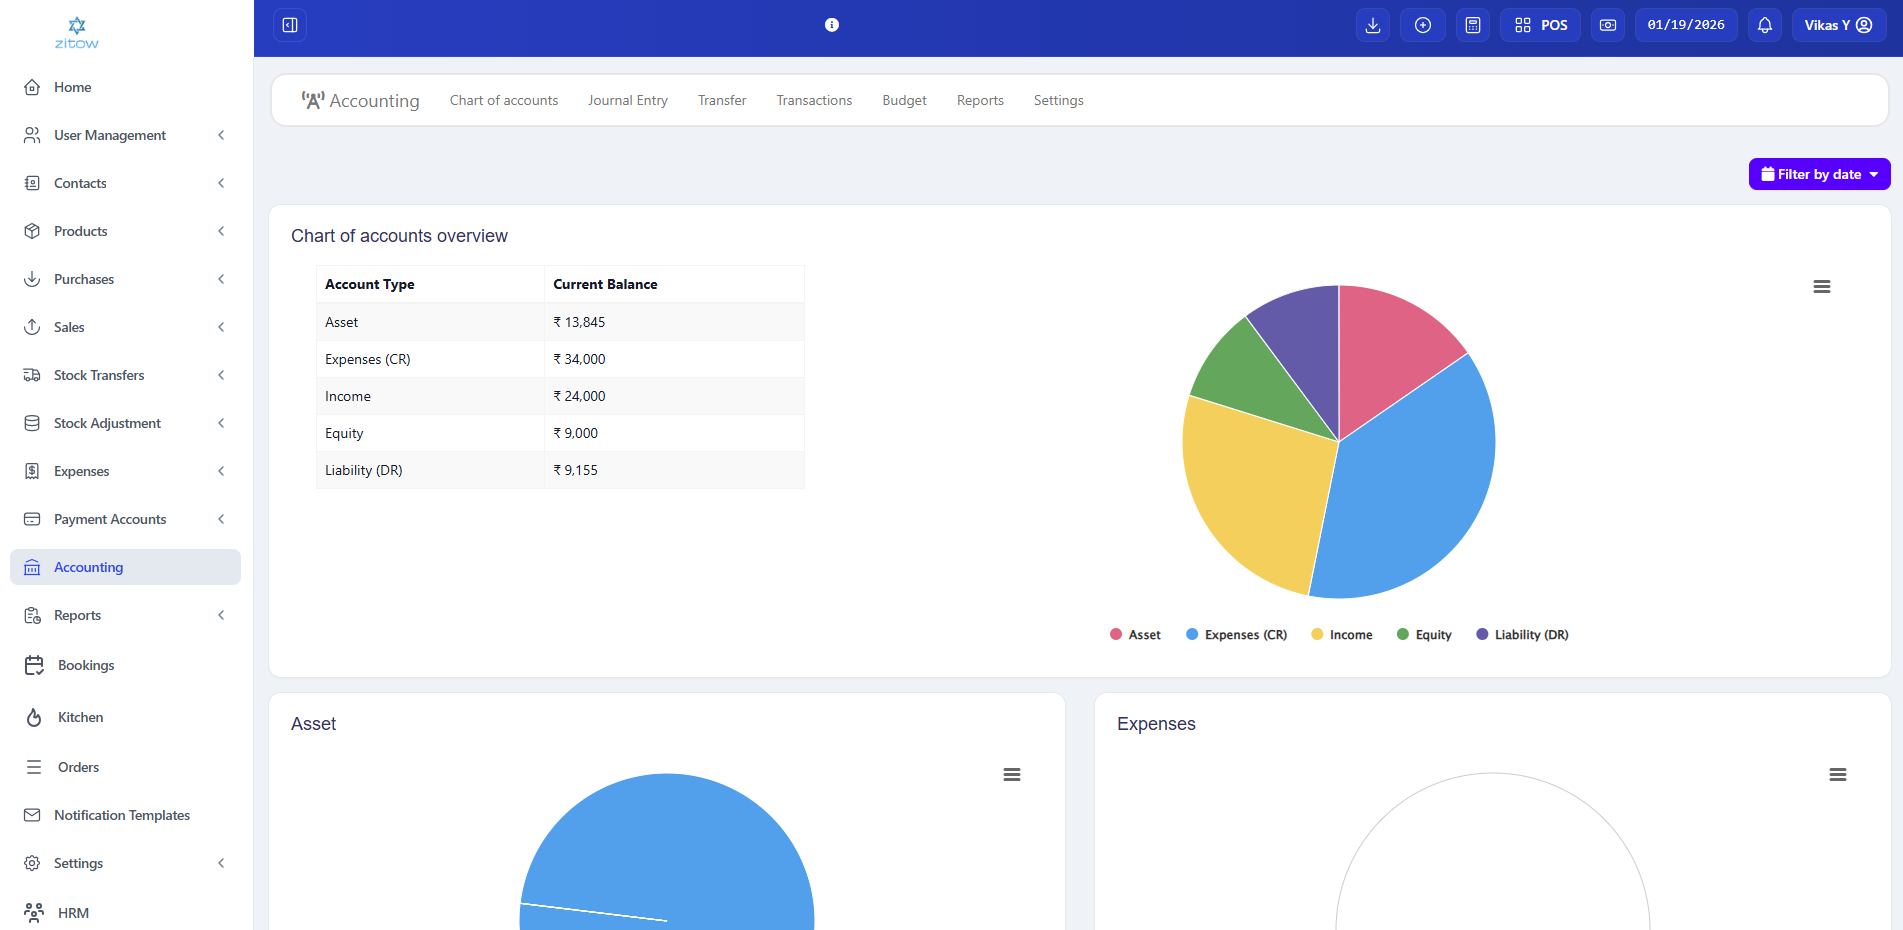Viewport: 1903px width, 930px height.
Task: Open the Transactions tab in Accounting
Action: pyautogui.click(x=813, y=100)
